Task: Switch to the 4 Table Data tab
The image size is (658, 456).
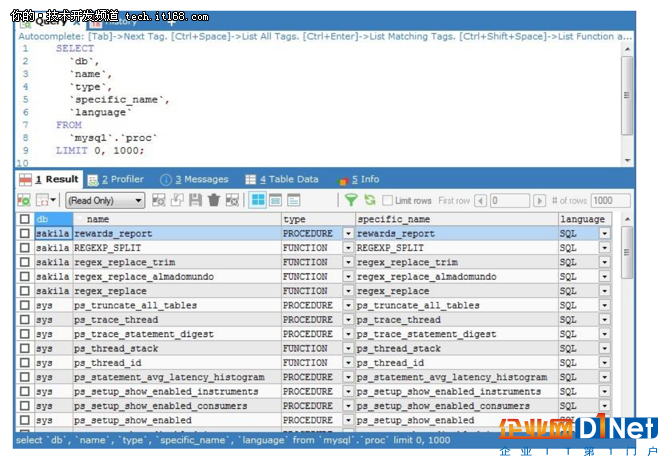Action: 282,180
